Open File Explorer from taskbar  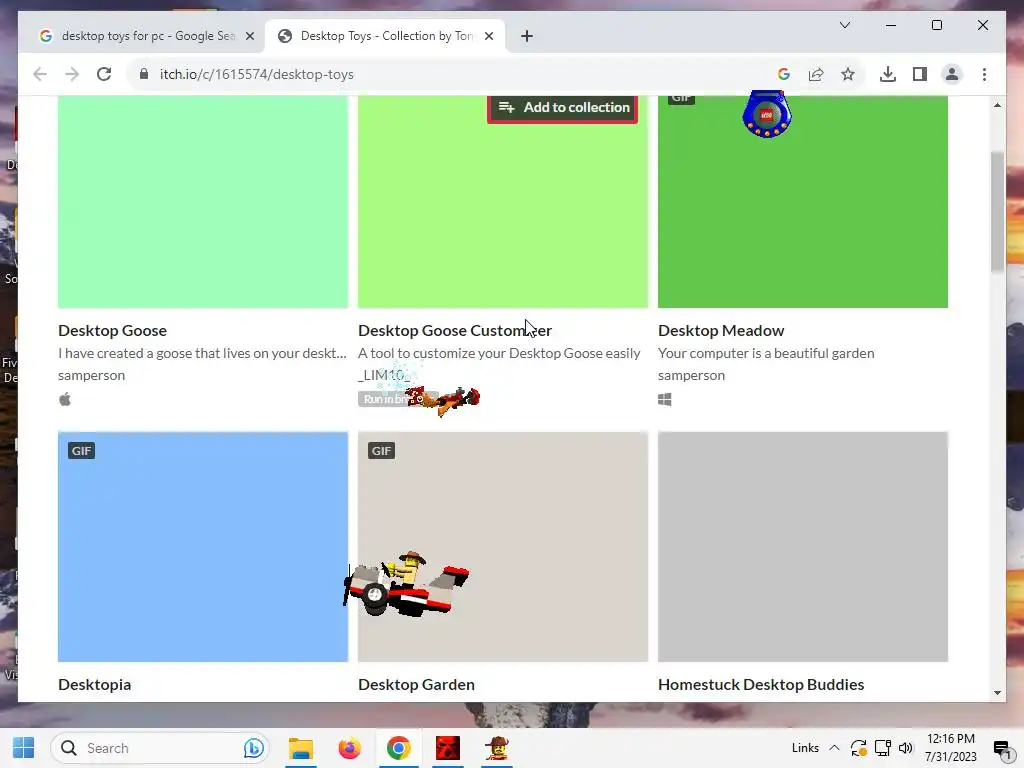(x=300, y=748)
